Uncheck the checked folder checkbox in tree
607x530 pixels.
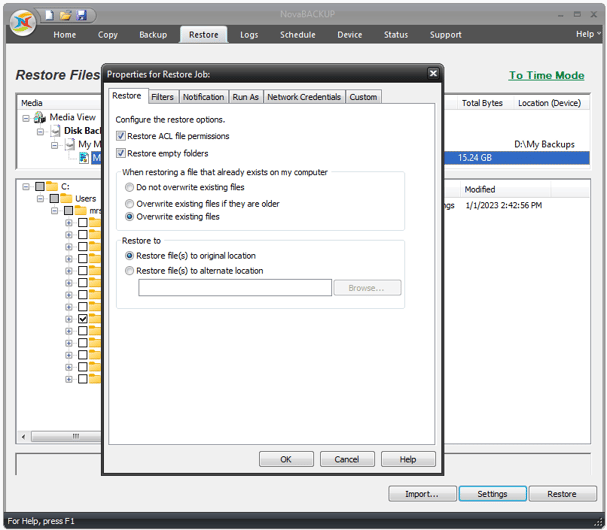(x=83, y=319)
